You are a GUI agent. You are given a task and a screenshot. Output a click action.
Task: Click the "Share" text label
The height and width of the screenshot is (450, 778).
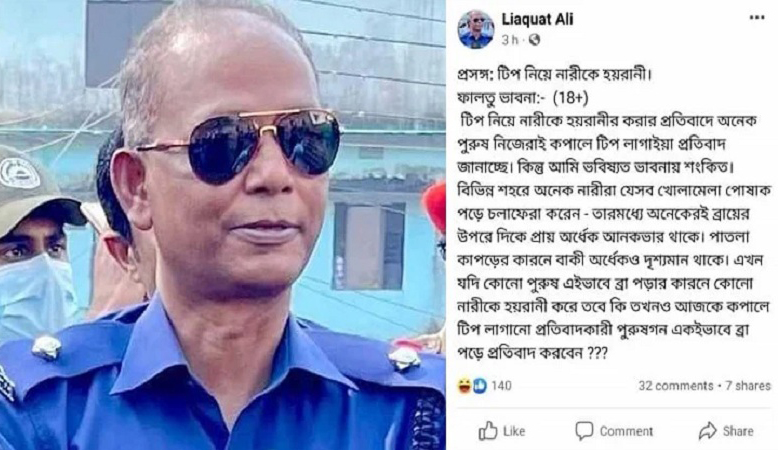[738, 431]
